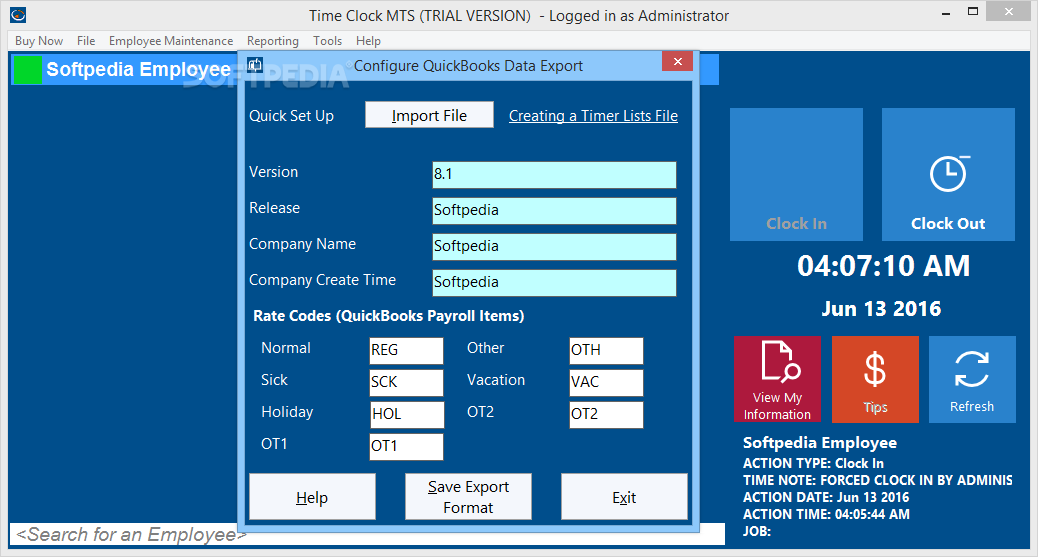
Task: Click the OT2 rate code field
Action: click(606, 415)
